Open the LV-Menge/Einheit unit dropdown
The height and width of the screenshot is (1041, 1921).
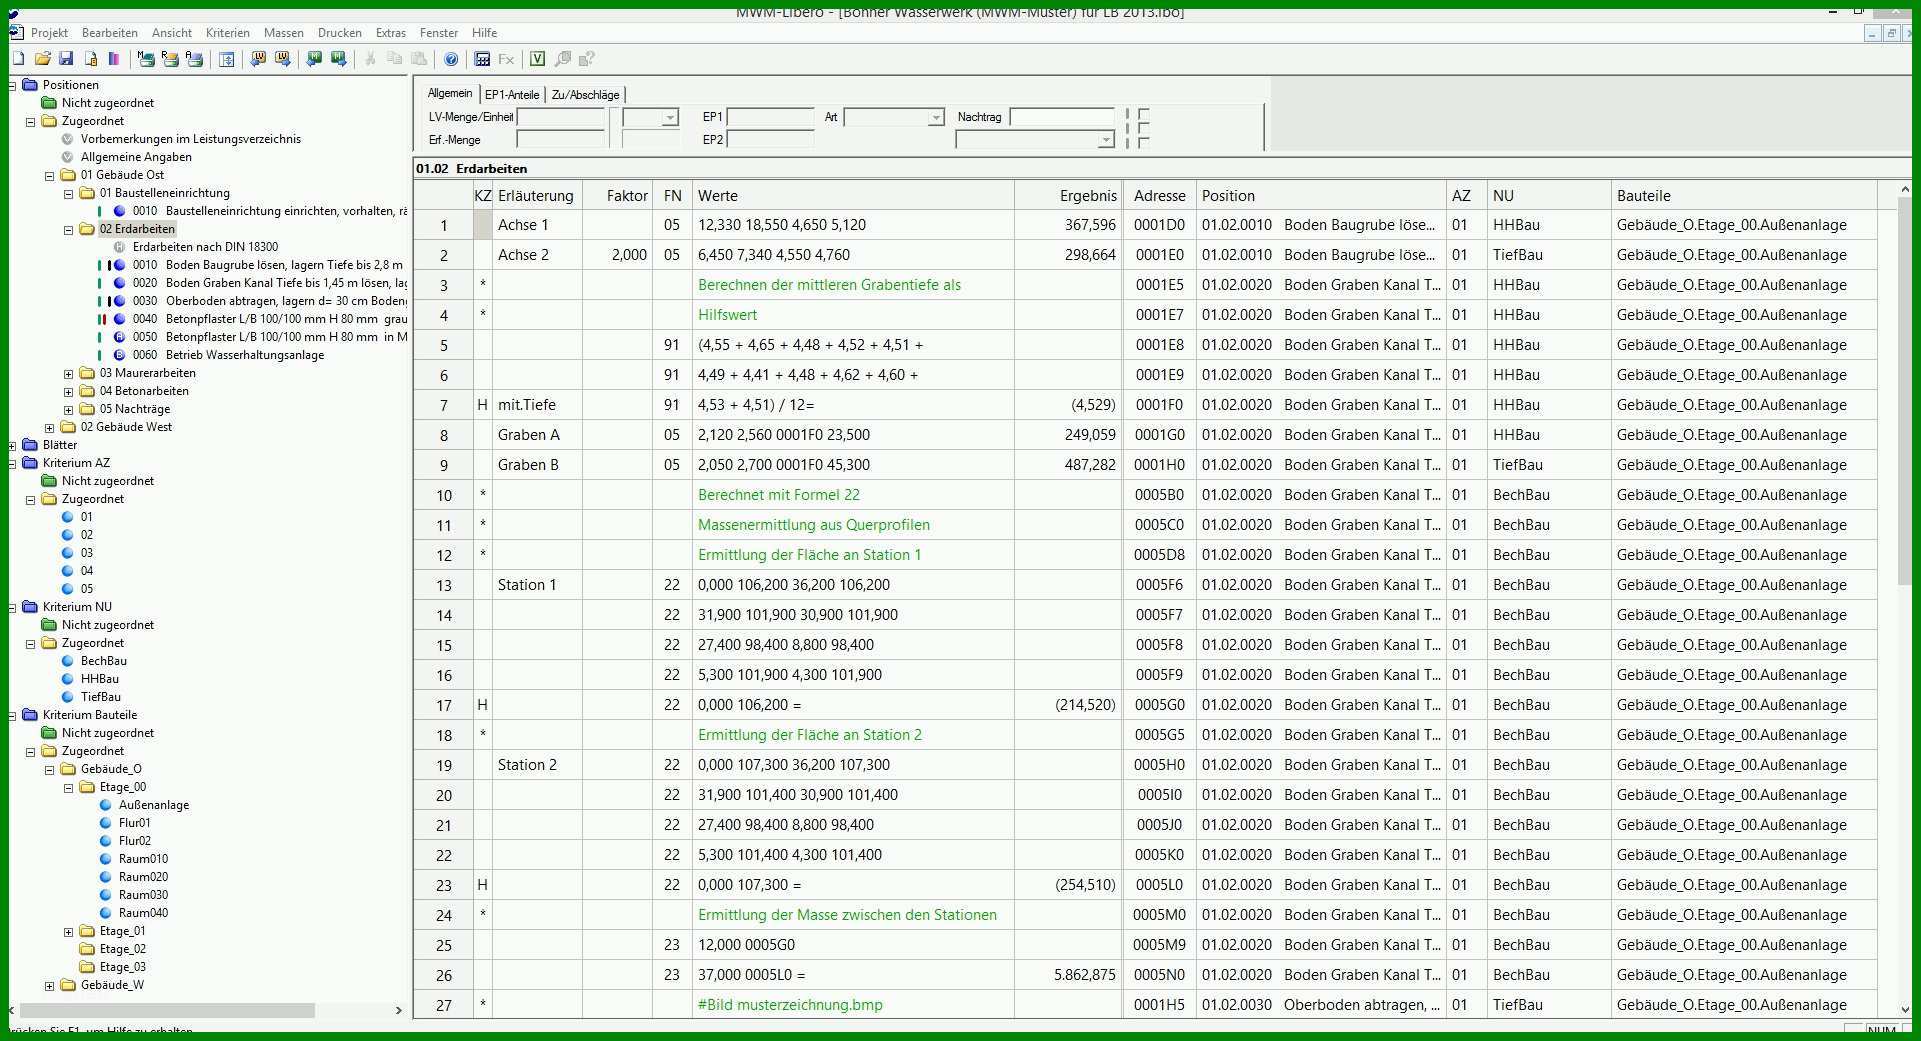click(670, 117)
